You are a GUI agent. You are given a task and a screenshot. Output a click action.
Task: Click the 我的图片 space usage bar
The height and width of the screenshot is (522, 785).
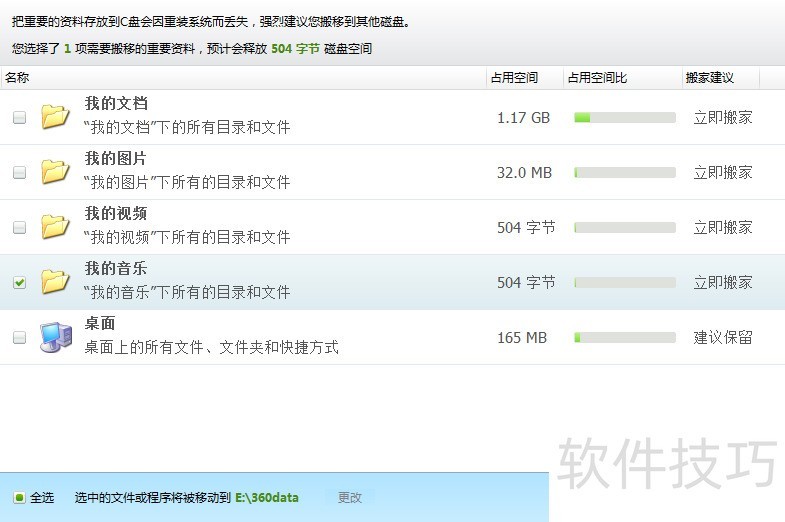(x=625, y=173)
